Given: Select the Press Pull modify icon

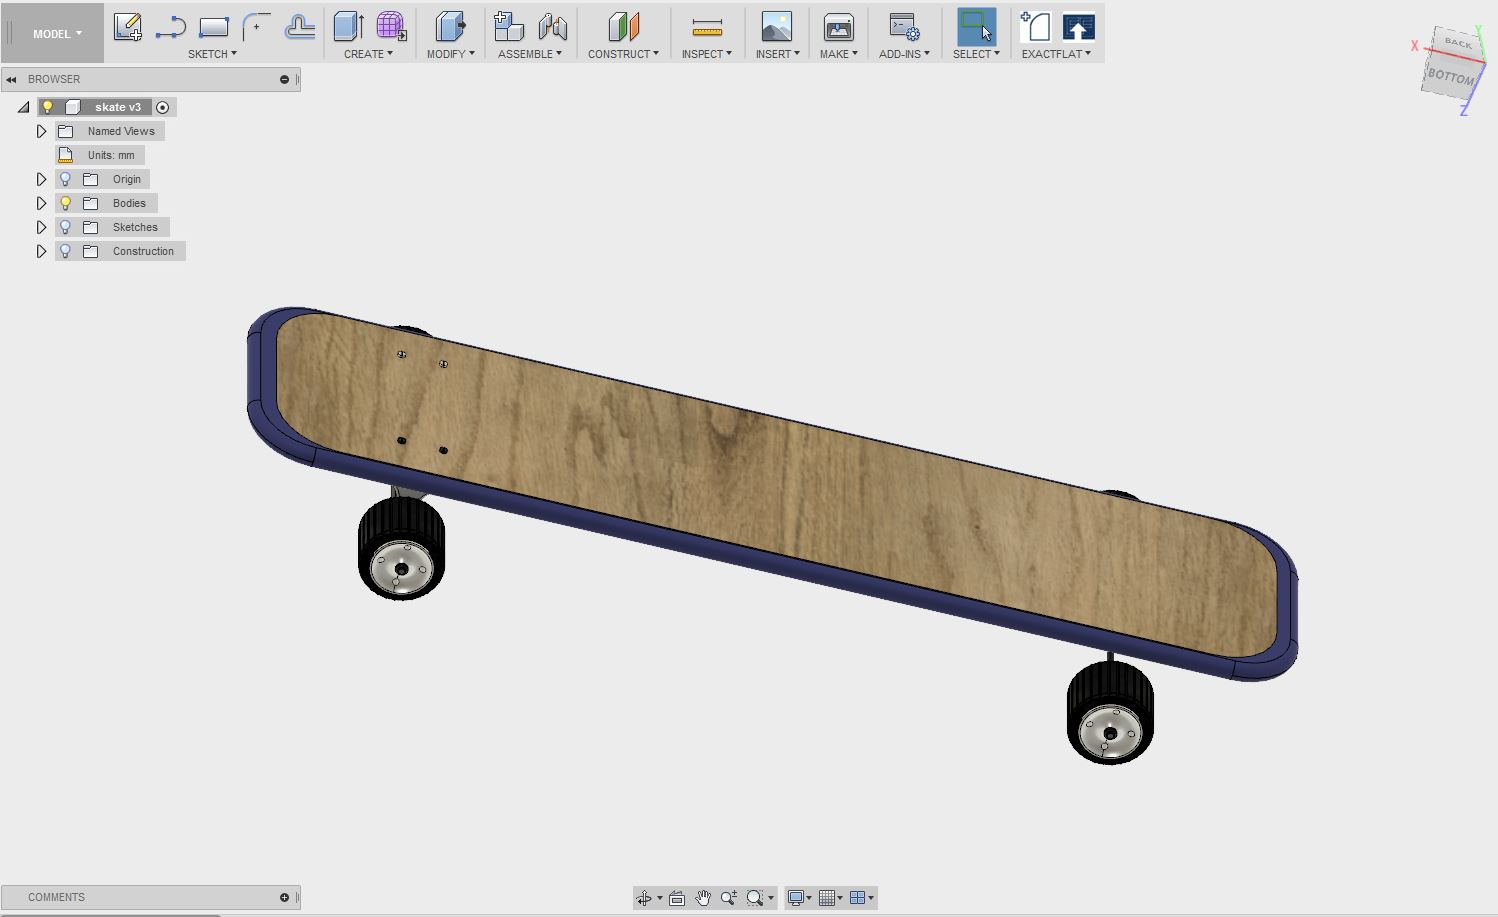Looking at the screenshot, I should 451,27.
